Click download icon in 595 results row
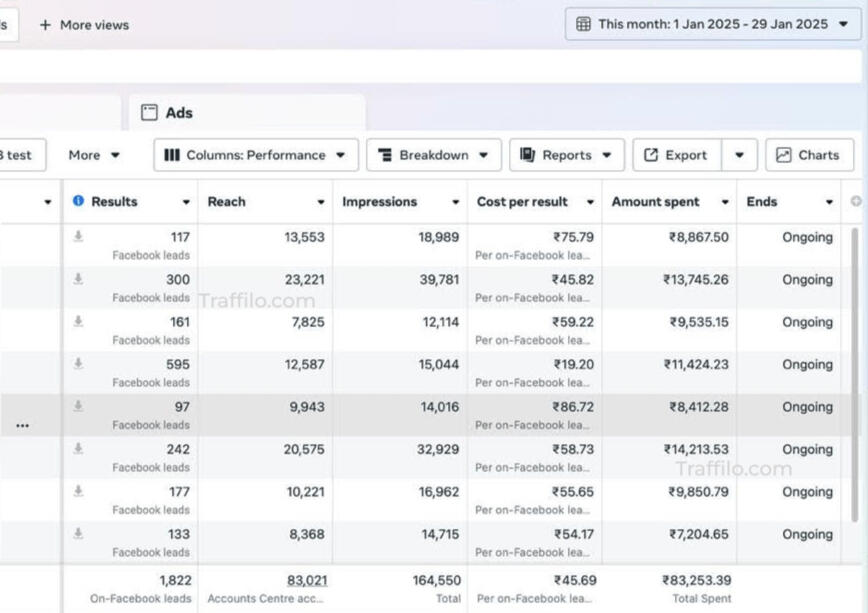The width and height of the screenshot is (868, 613). 78,364
